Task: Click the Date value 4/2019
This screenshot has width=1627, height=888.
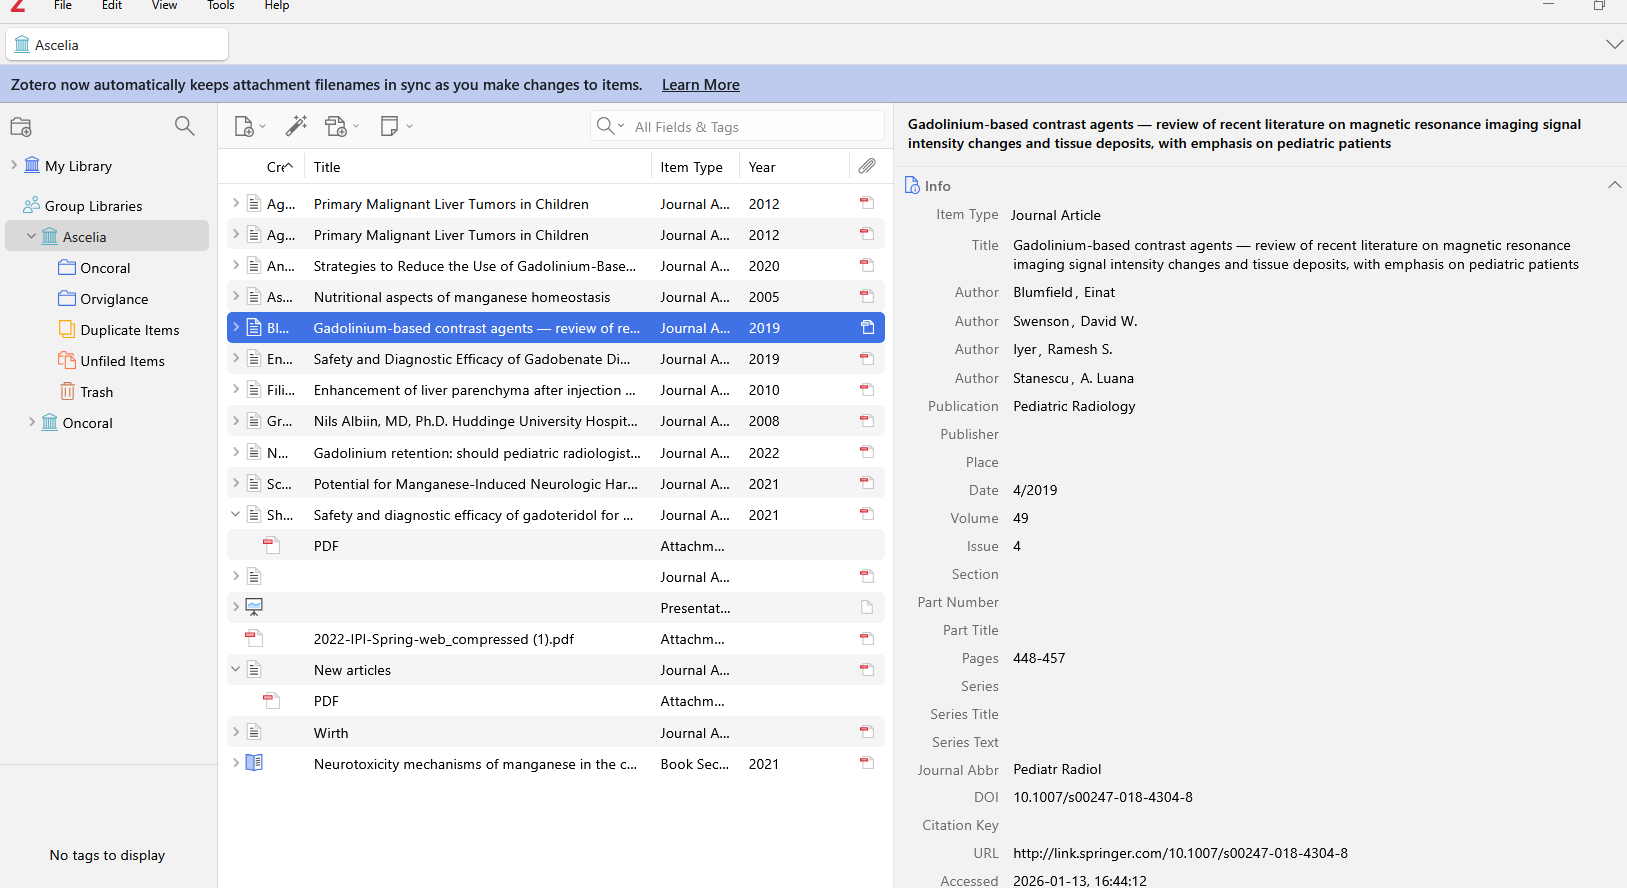Action: (1035, 490)
